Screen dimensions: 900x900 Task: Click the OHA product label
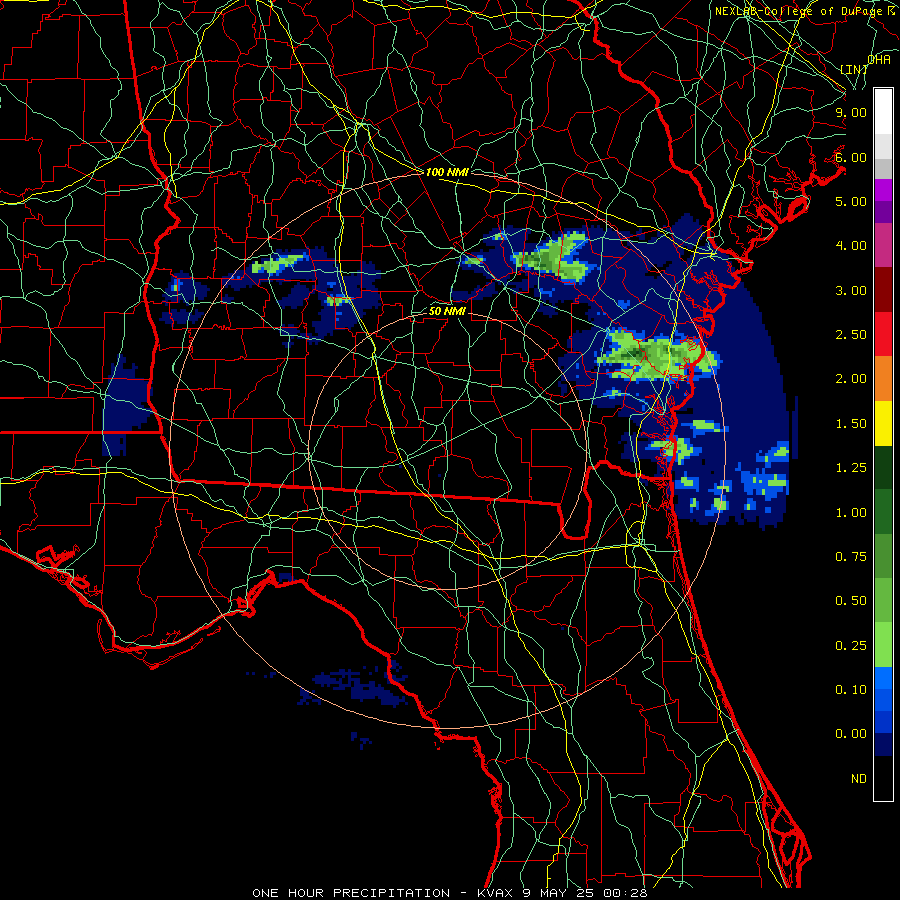click(879, 59)
